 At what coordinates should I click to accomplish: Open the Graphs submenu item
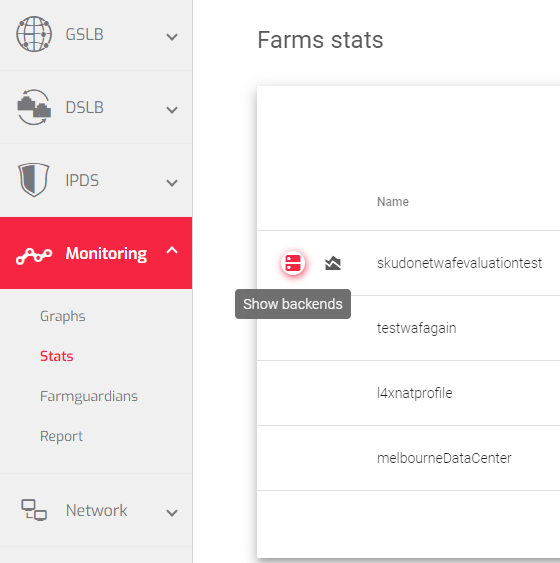click(62, 316)
